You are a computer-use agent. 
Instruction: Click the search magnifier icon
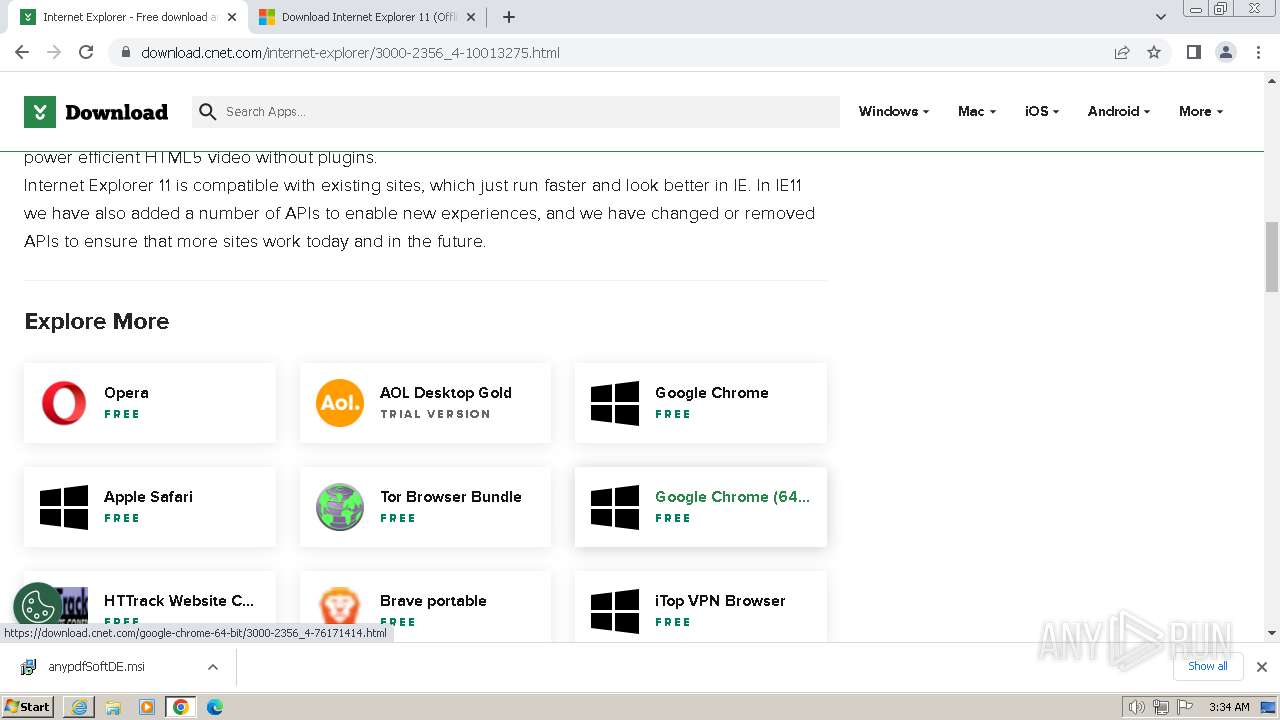click(208, 112)
